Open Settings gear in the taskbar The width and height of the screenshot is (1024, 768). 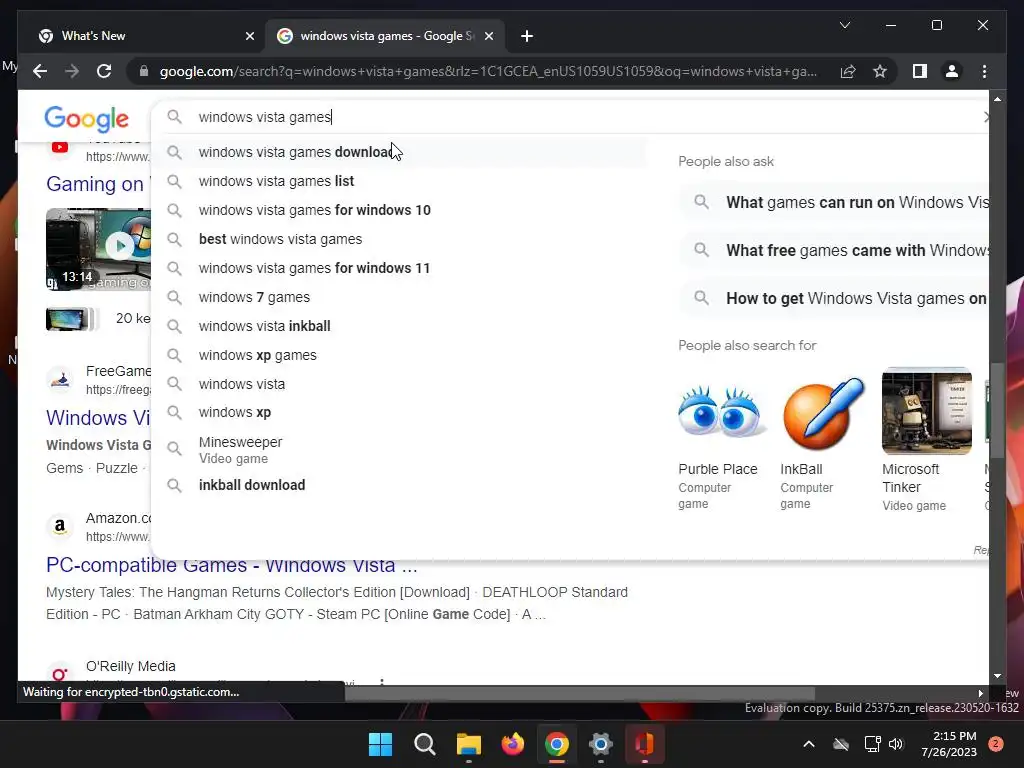[x=600, y=744]
